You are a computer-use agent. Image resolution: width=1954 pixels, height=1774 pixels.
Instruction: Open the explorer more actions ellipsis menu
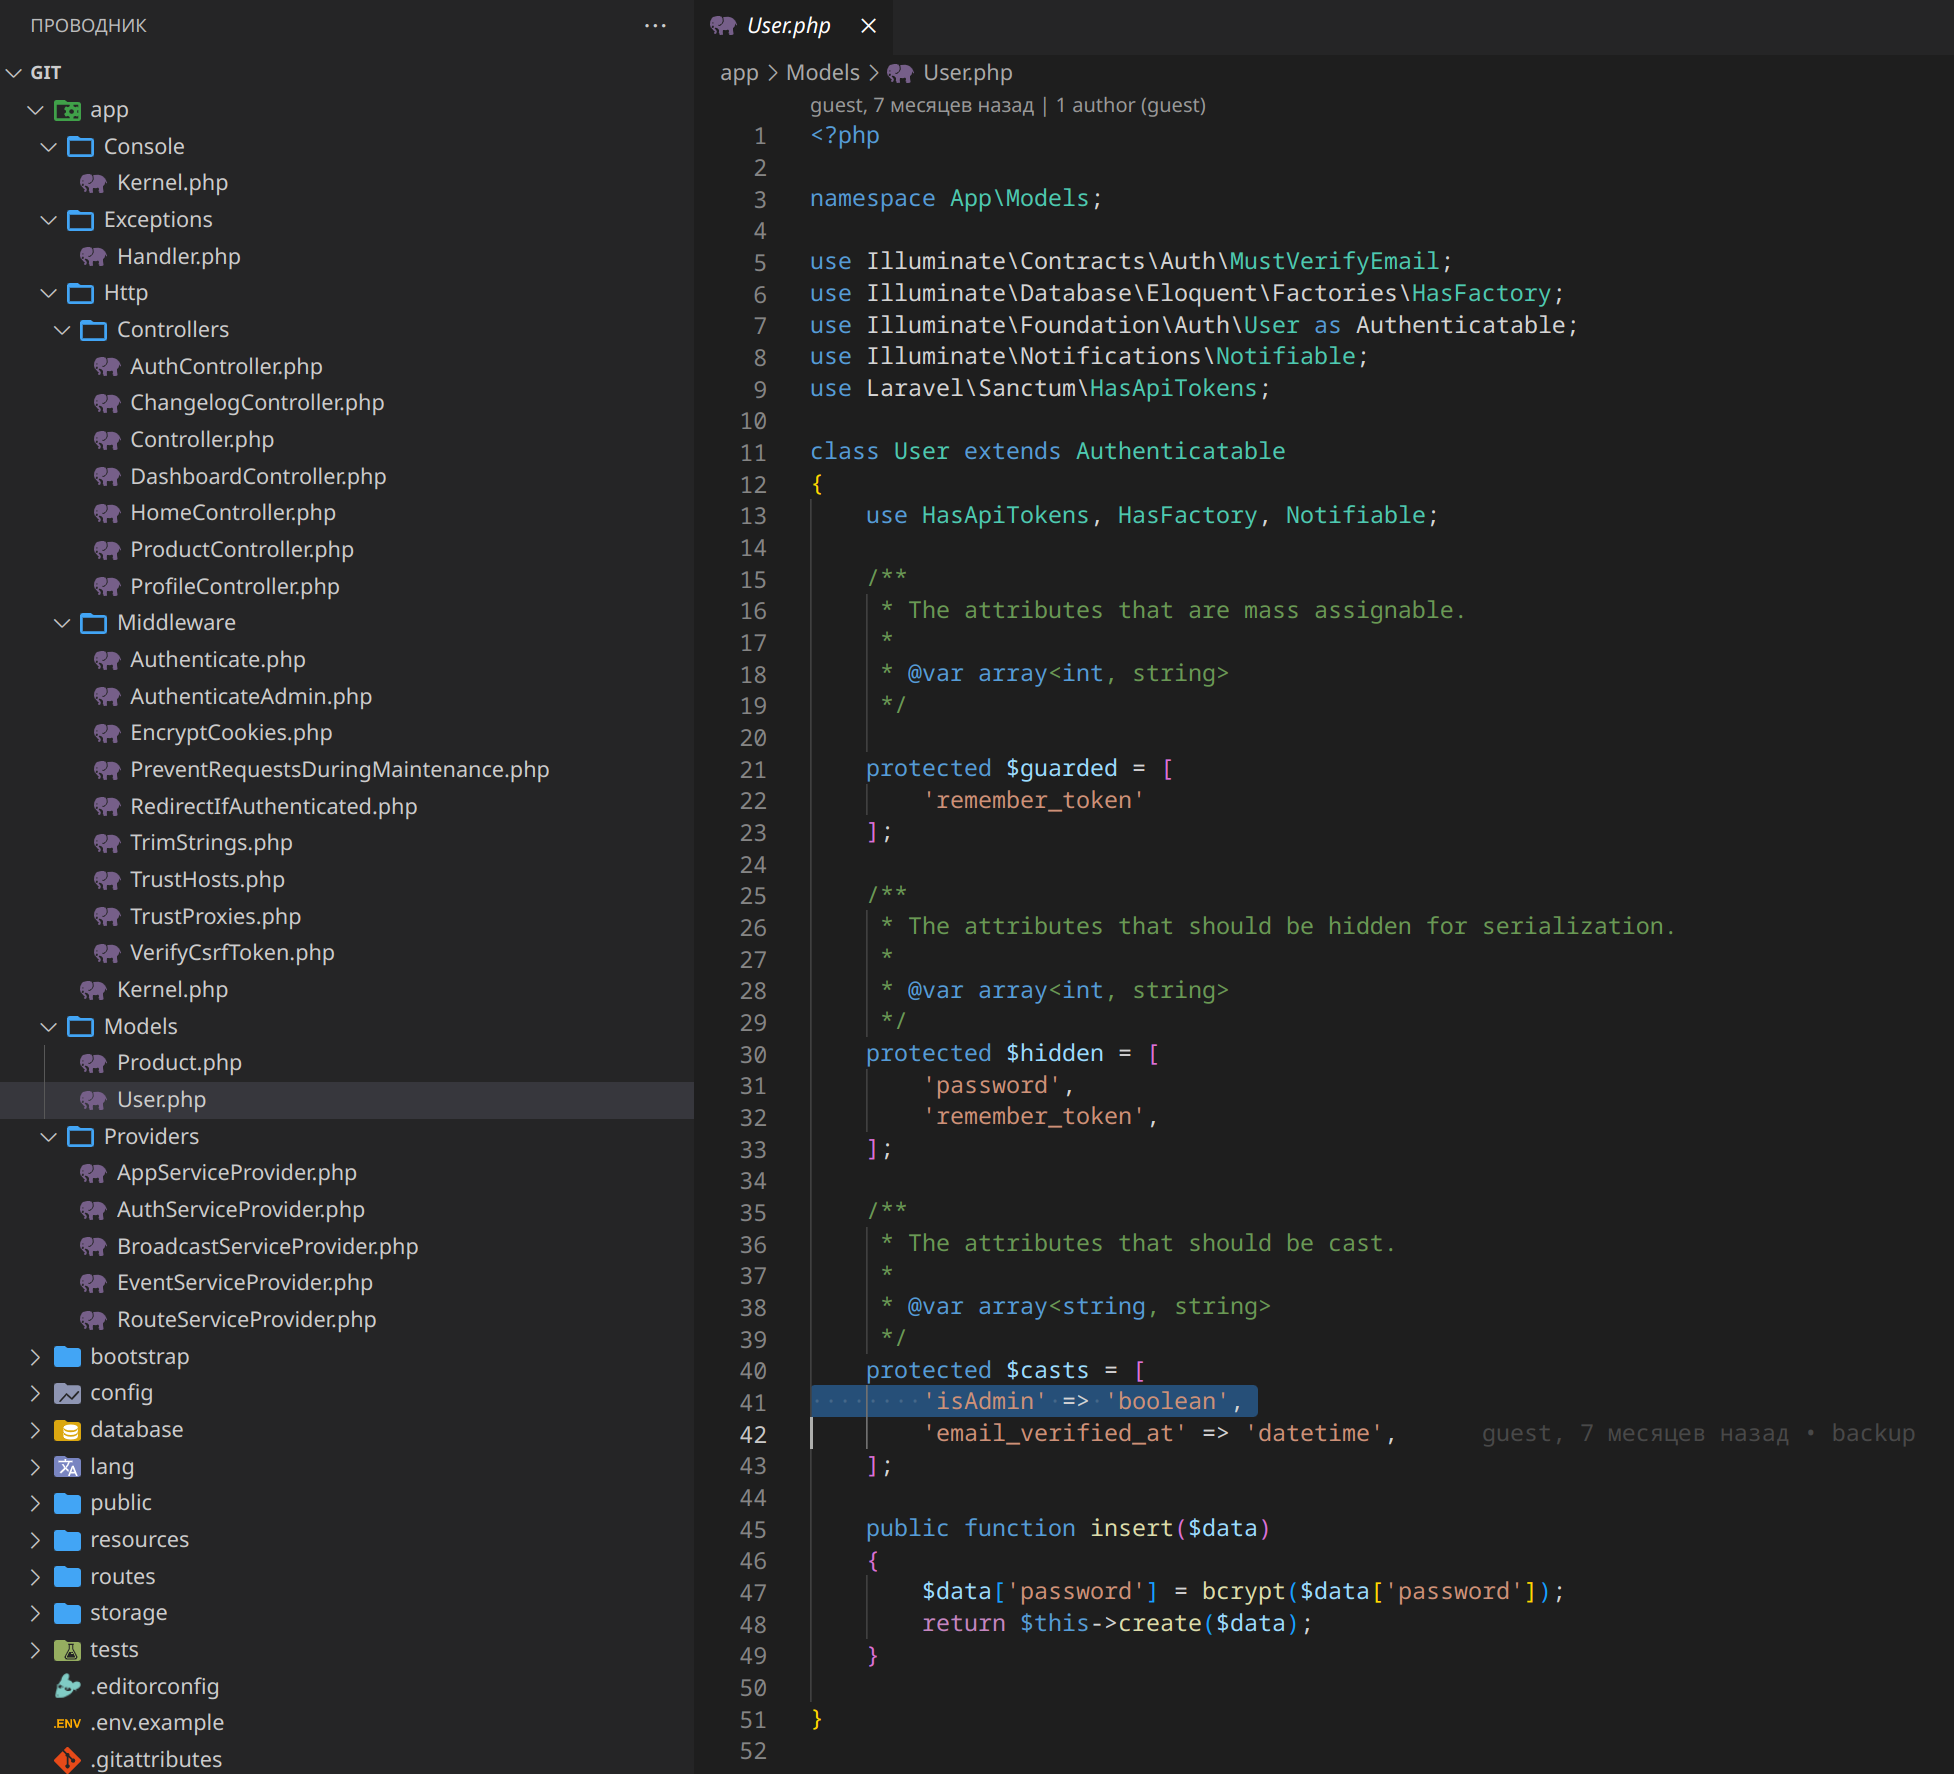(655, 26)
